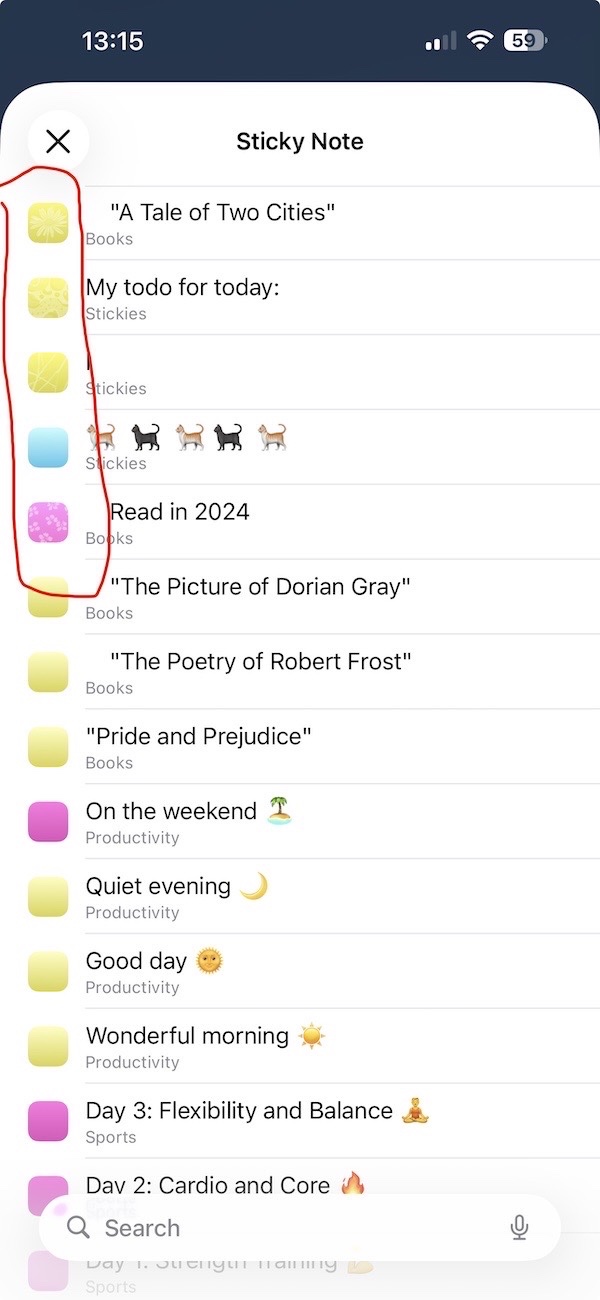Tap the pink blossom icon for "Read in 2024"

click(x=48, y=523)
